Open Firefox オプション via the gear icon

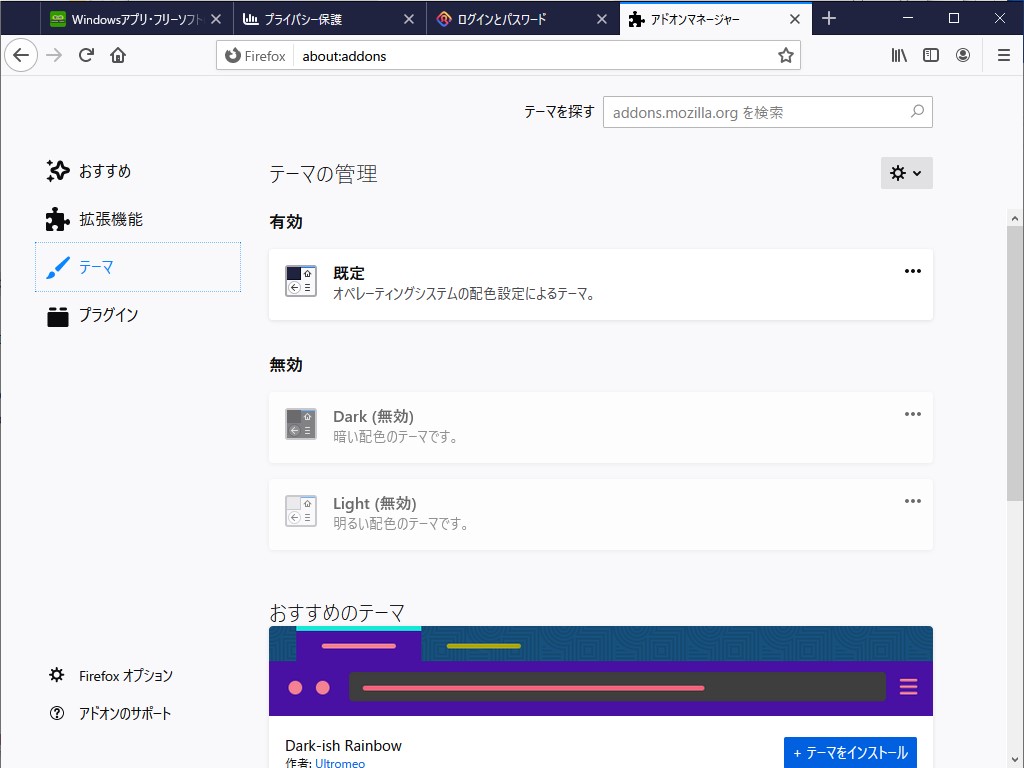(x=121, y=675)
